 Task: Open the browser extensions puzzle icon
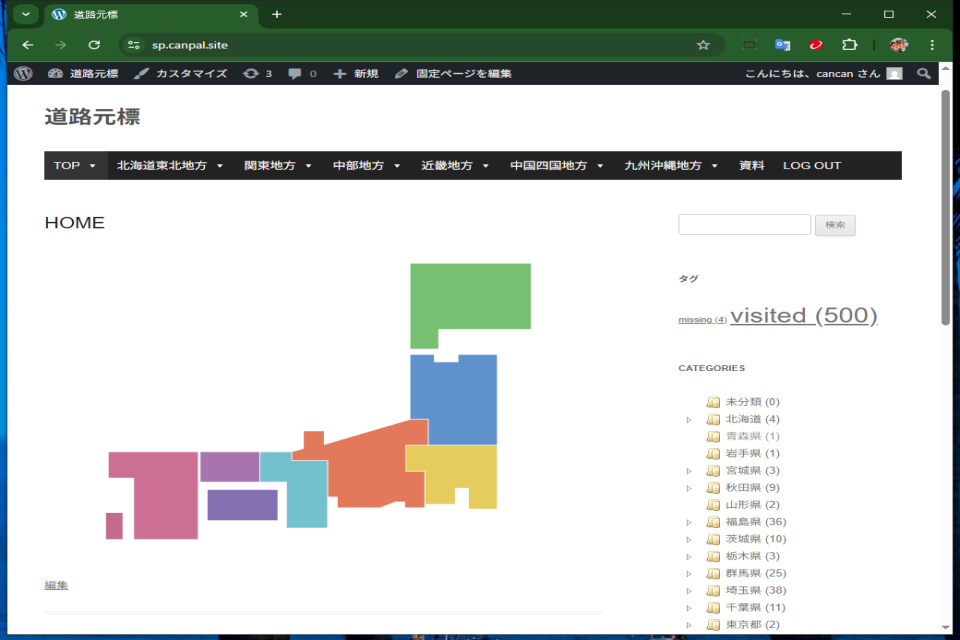pyautogui.click(x=850, y=45)
